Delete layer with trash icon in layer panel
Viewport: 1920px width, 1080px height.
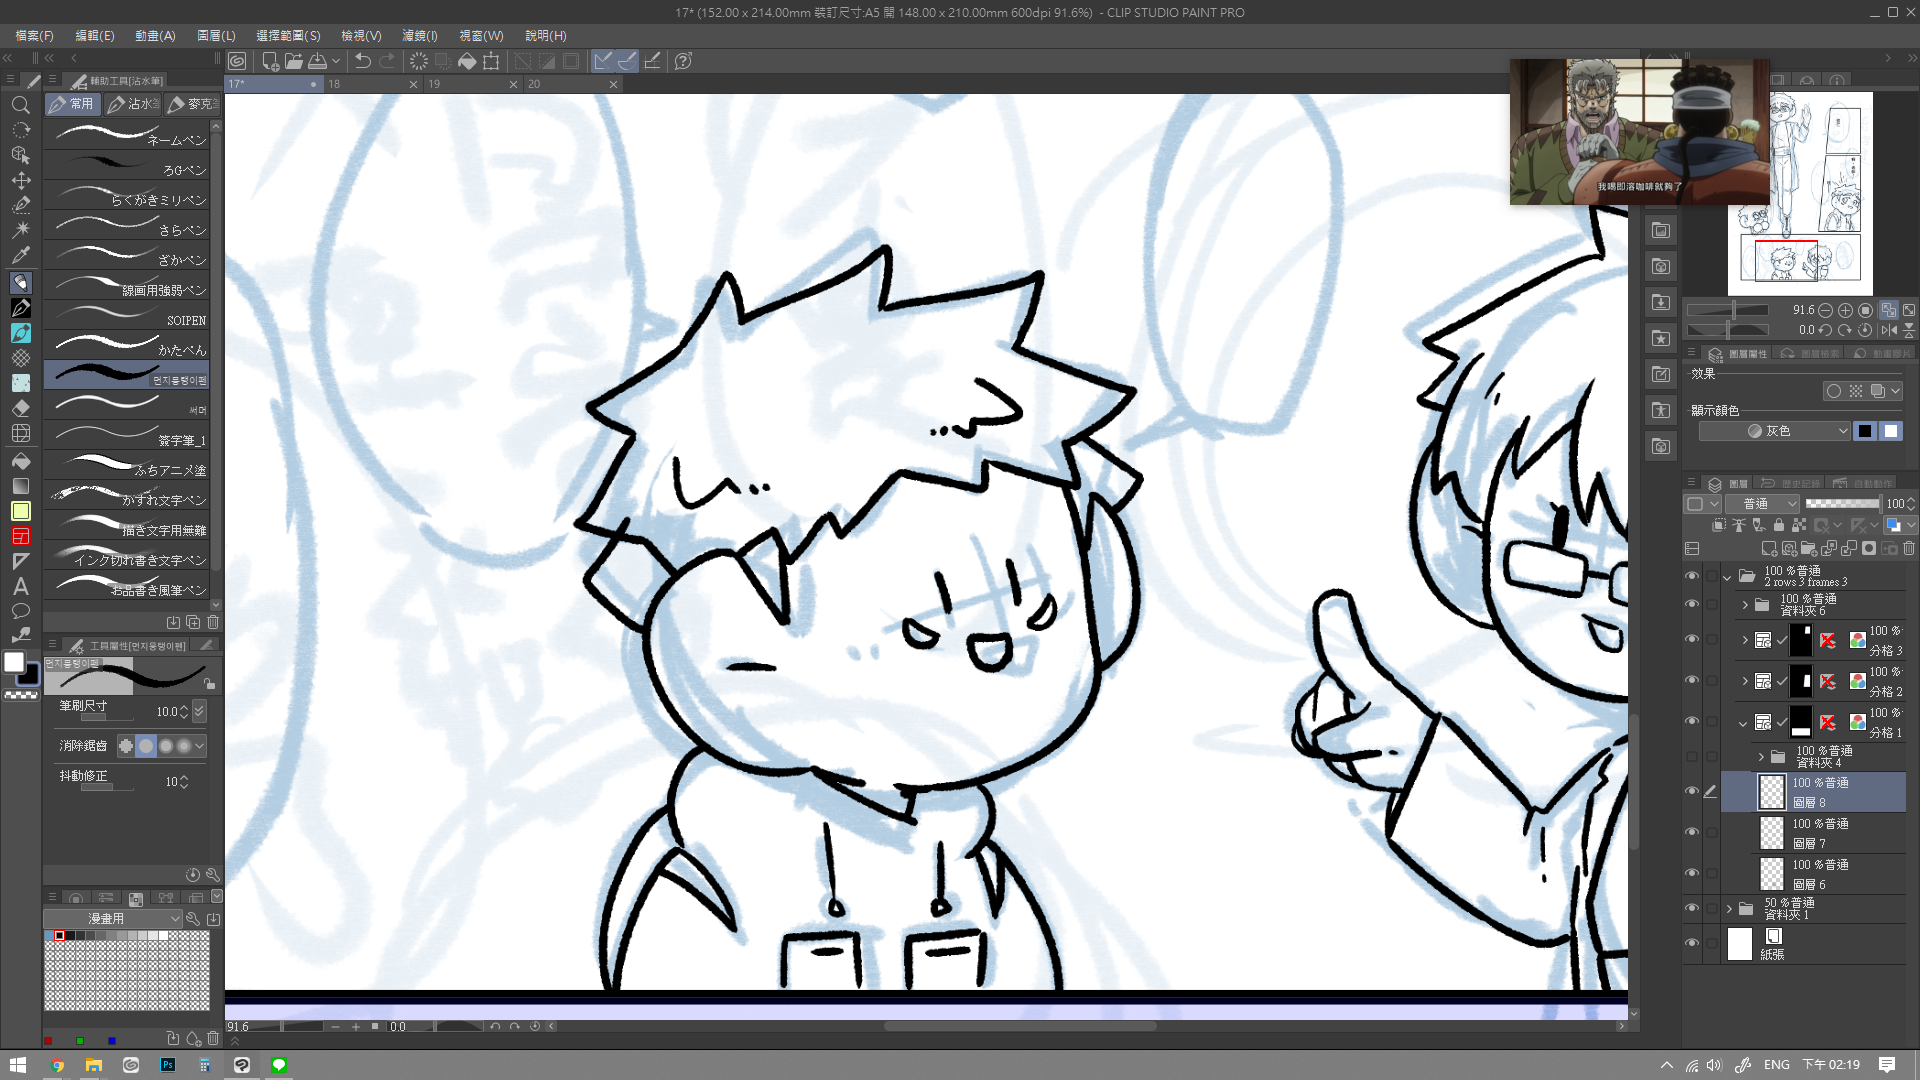(1908, 548)
